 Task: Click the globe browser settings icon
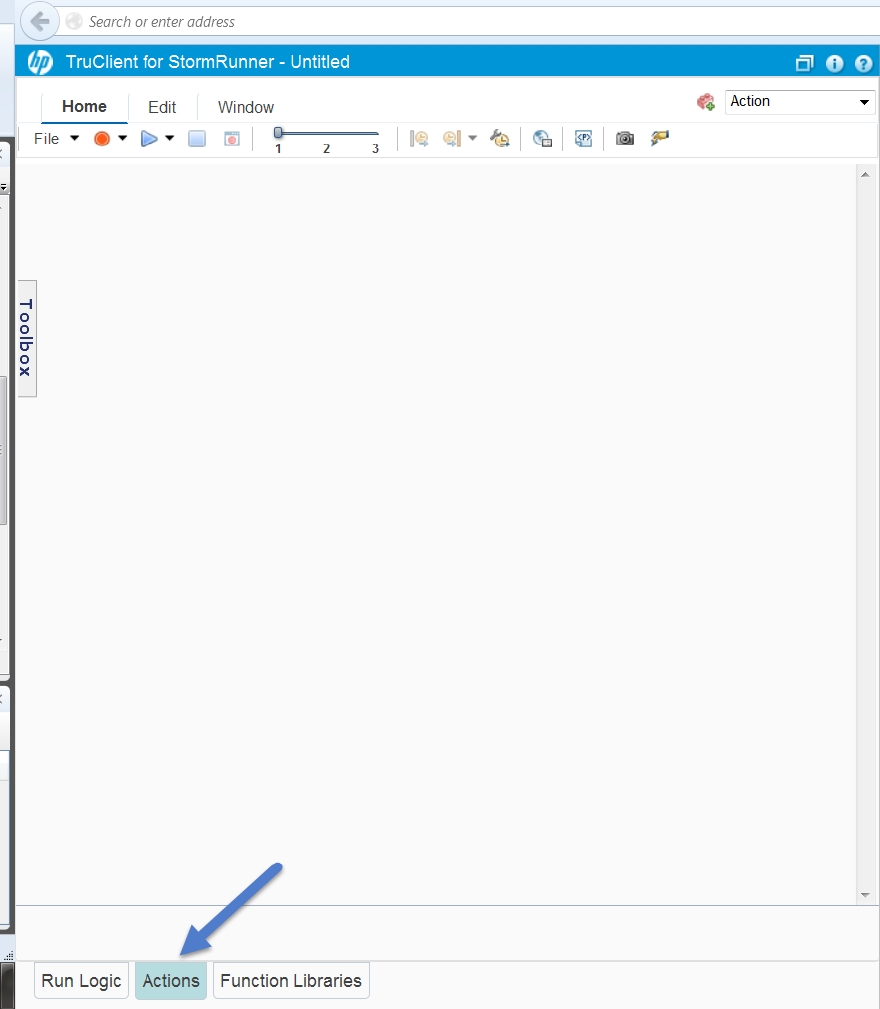point(542,138)
